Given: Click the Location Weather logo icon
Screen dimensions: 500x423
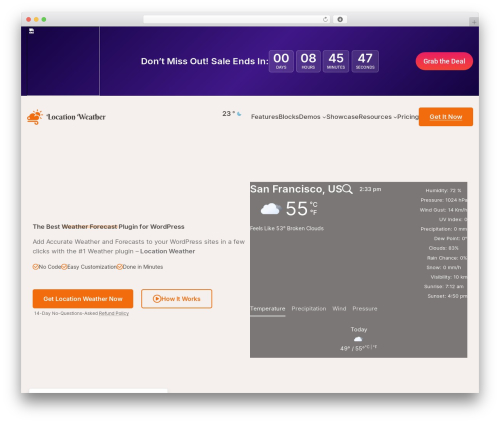Looking at the screenshot, I should pyautogui.click(x=35, y=117).
